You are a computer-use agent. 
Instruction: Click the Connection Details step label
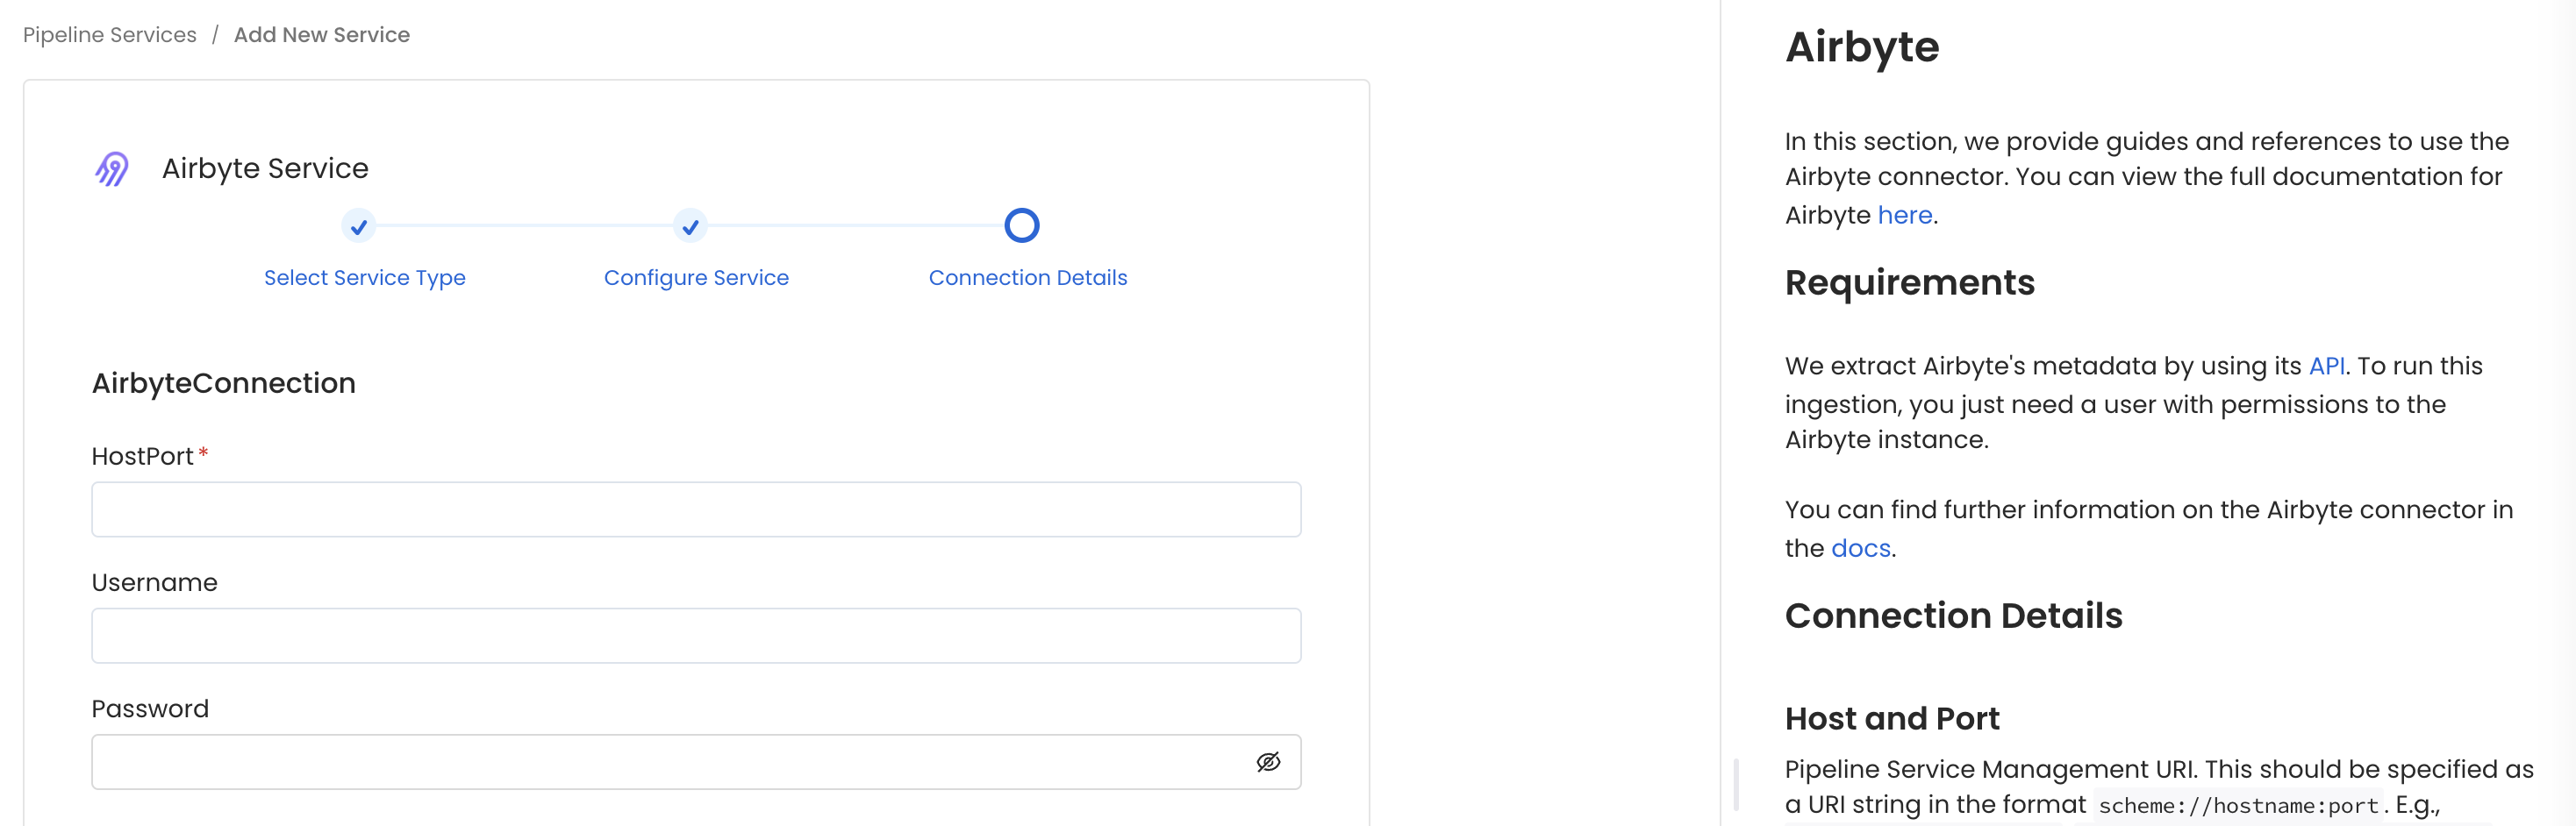1027,277
